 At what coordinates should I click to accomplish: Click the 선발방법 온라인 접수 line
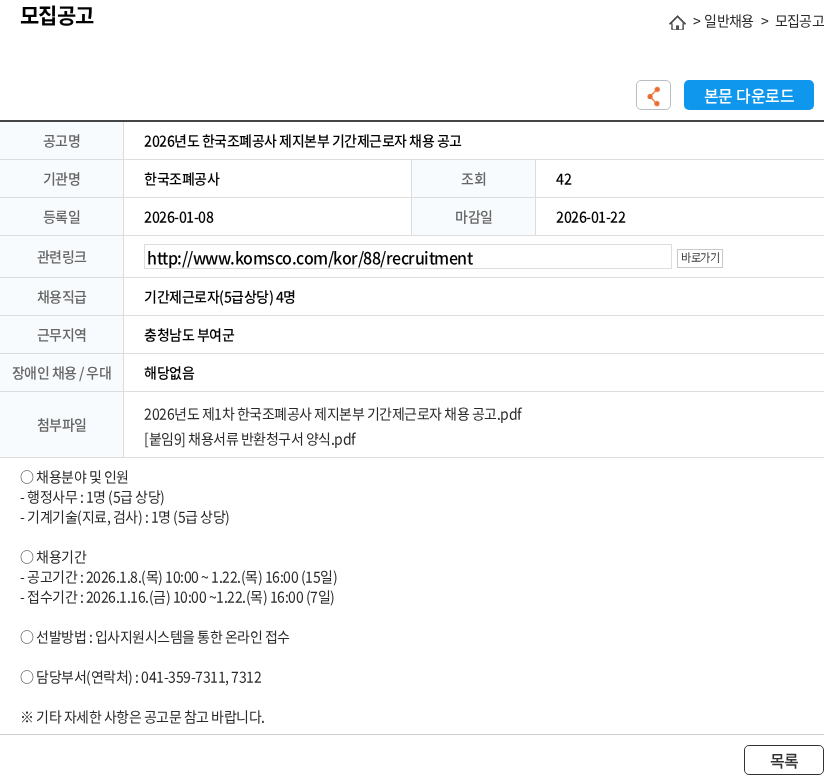pos(154,637)
